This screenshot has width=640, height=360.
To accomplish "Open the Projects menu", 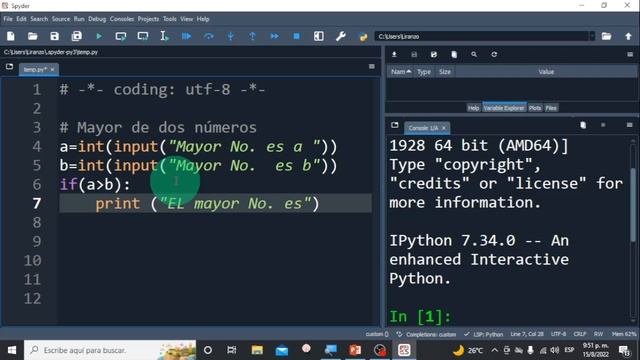I will (149, 19).
